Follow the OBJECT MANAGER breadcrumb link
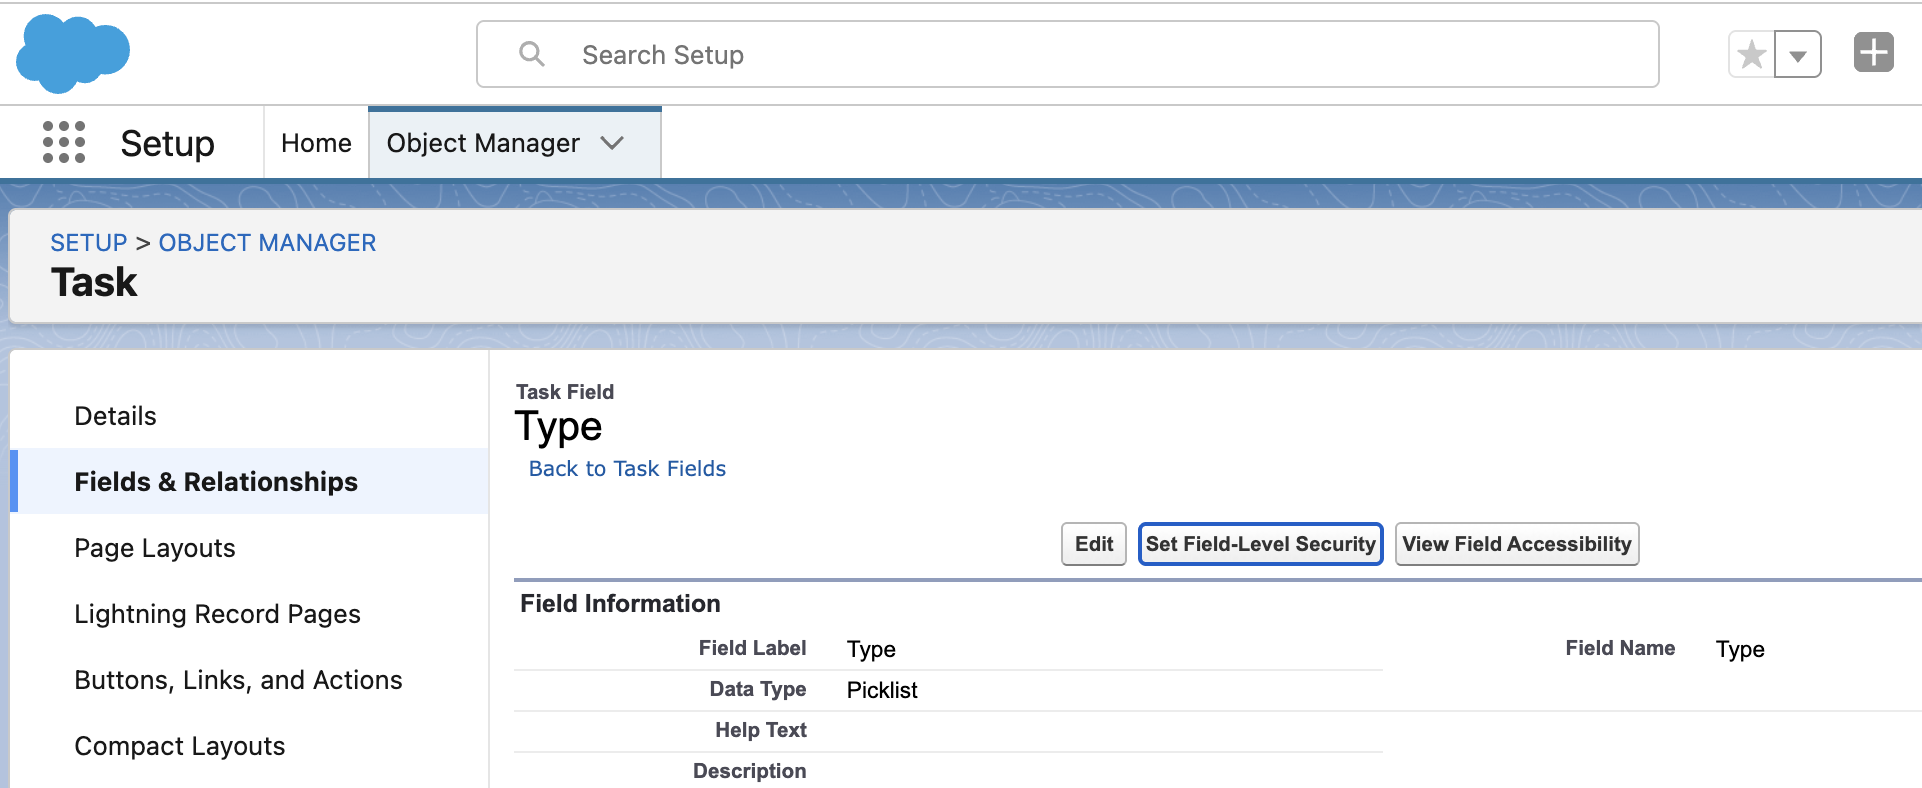Image resolution: width=1922 pixels, height=788 pixels. [267, 243]
